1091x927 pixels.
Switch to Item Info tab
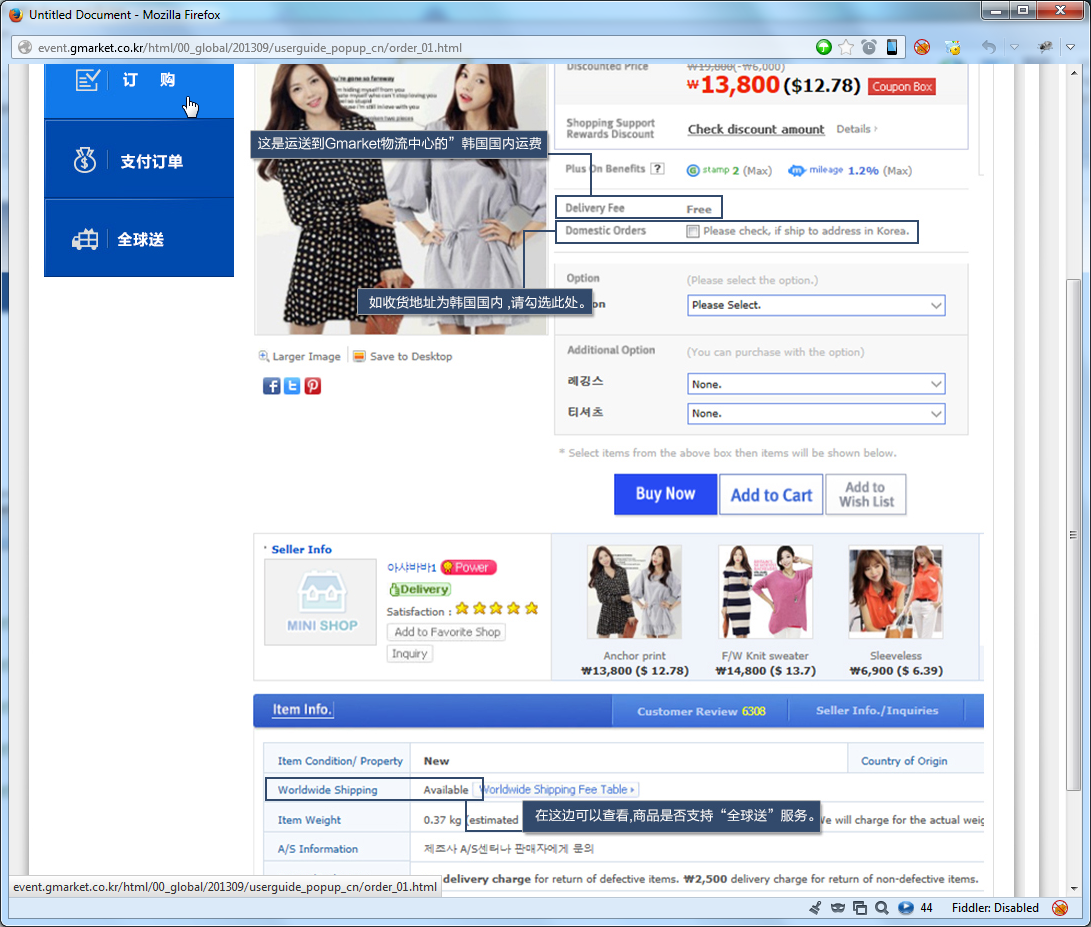[301, 710]
